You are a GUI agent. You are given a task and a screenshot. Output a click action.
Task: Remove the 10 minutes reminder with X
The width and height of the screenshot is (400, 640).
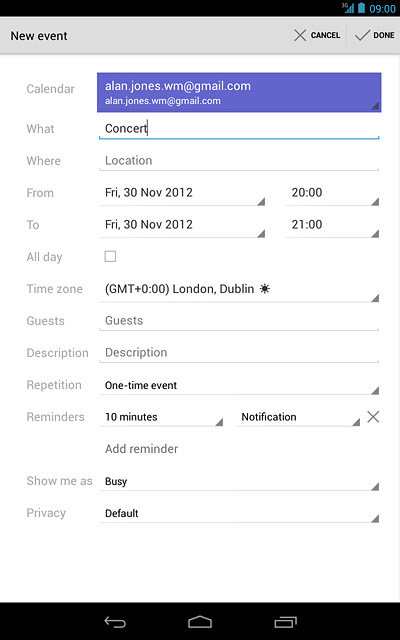click(373, 417)
